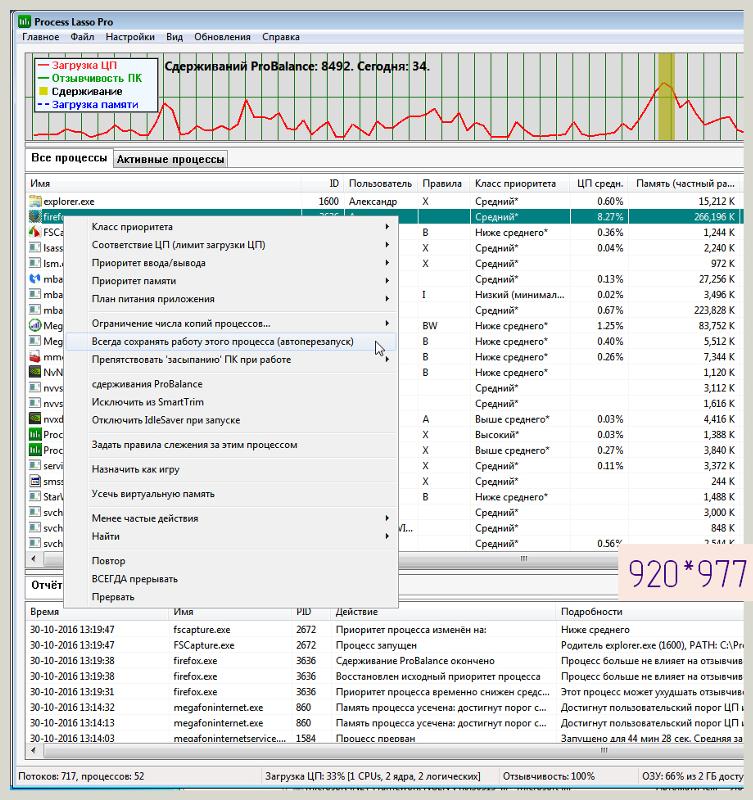Image resolution: width=753 pixels, height=800 pixels.
Task: Open the Обновления menu
Action: pos(222,37)
